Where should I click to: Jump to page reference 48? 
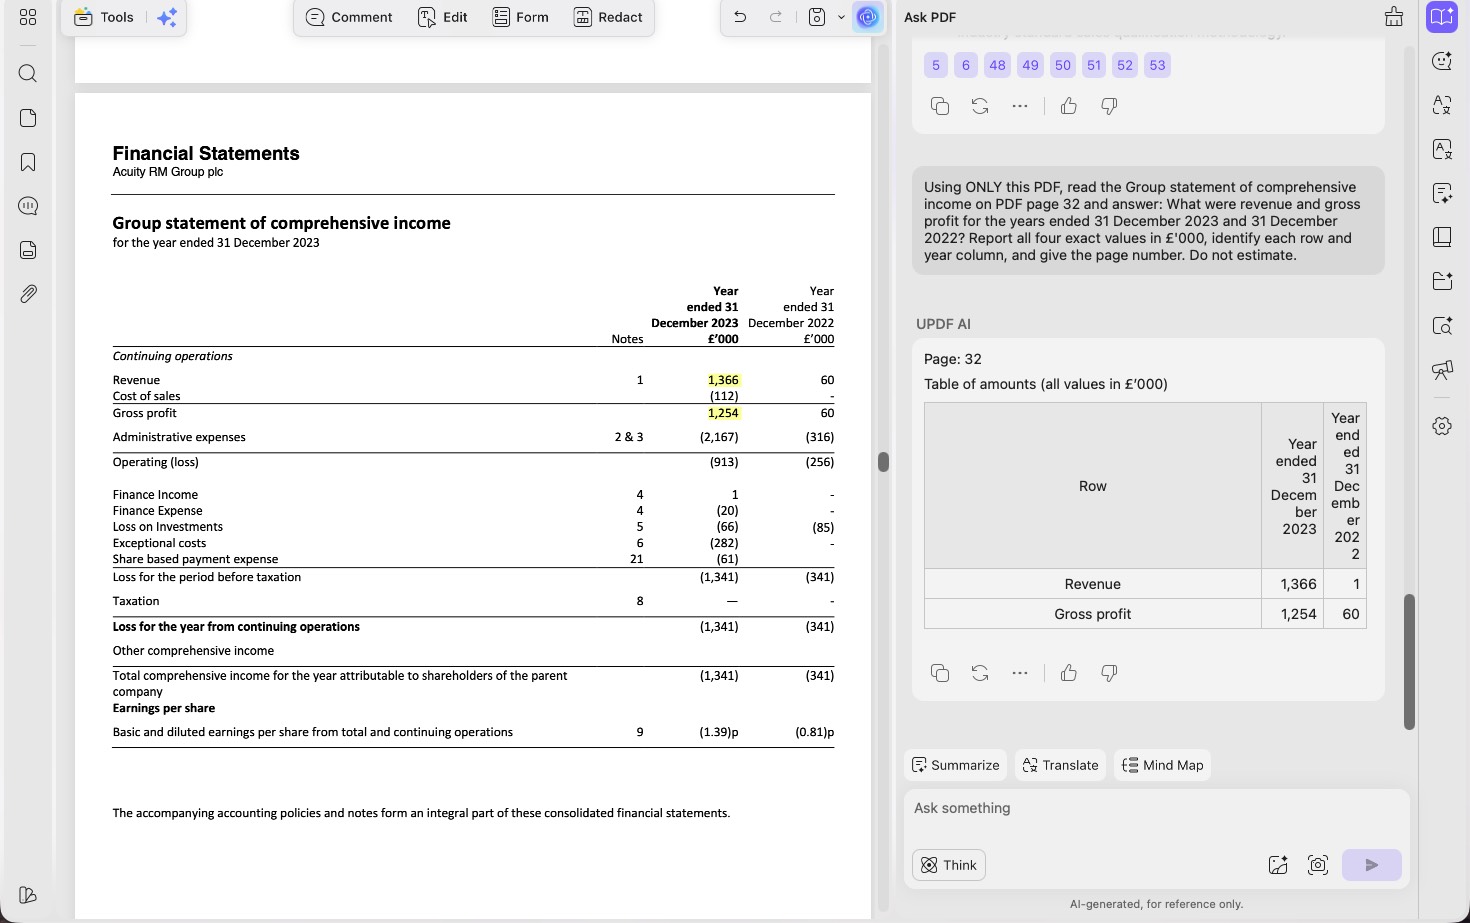click(x=998, y=65)
